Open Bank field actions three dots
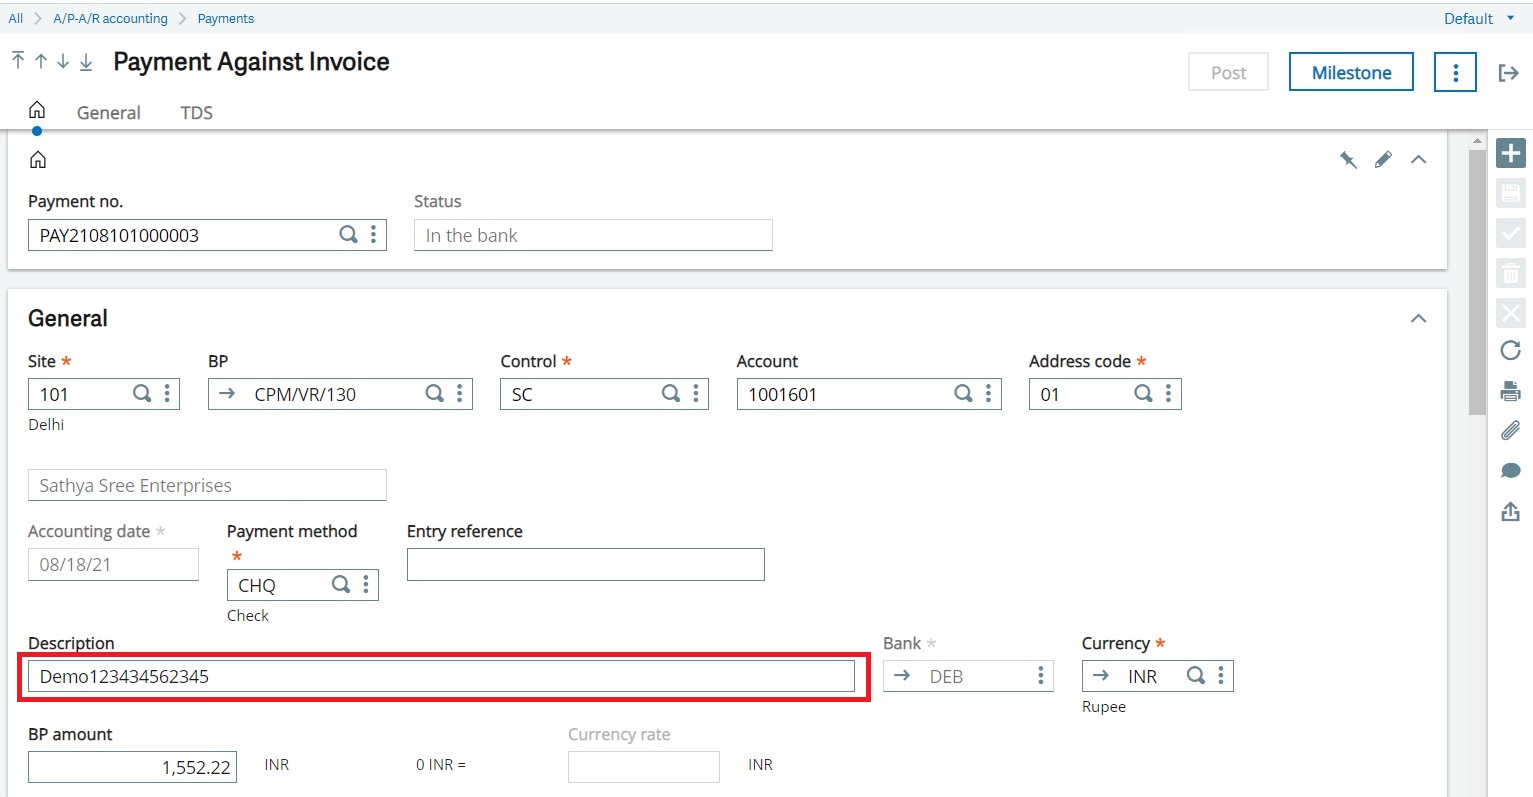The width and height of the screenshot is (1533, 797). tap(1041, 675)
